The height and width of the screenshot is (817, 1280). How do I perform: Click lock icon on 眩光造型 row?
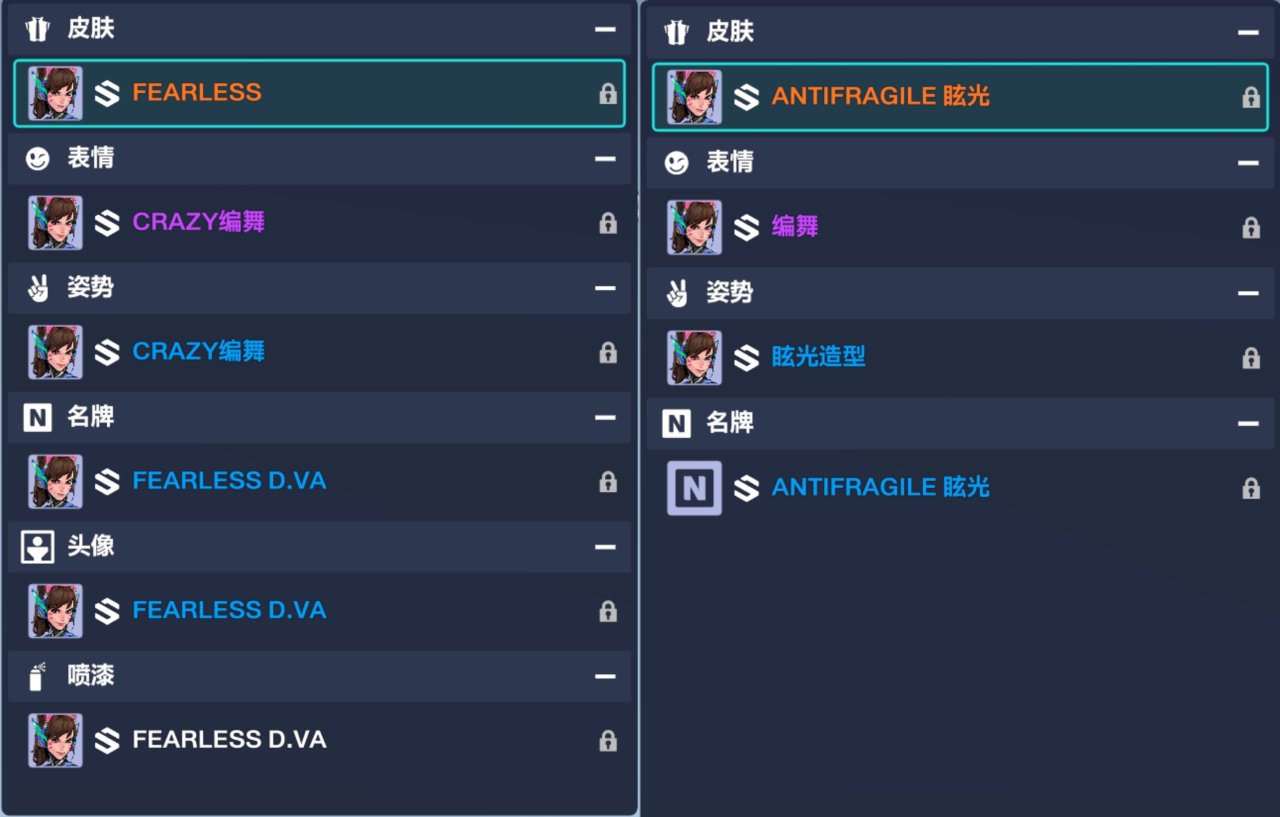pos(1250,358)
